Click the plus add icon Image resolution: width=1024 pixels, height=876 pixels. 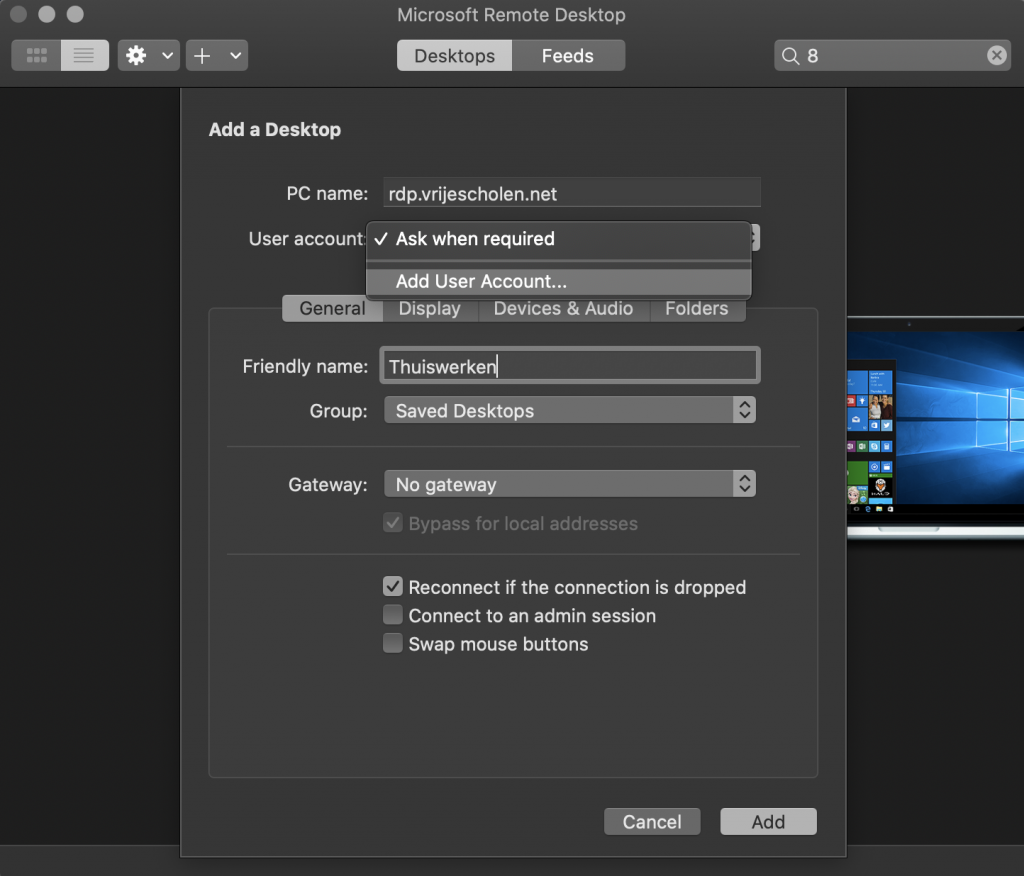point(202,56)
